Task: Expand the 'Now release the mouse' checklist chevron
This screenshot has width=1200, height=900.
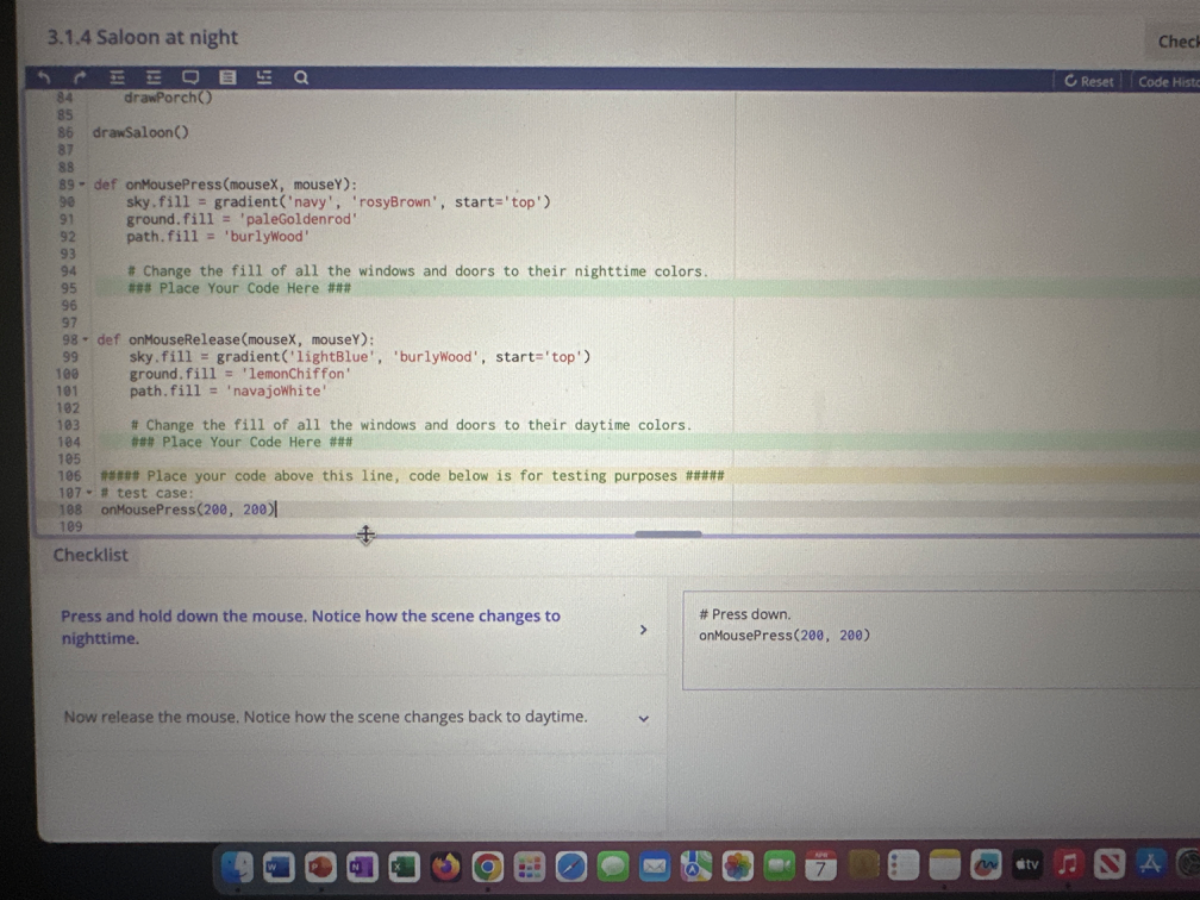Action: [x=644, y=717]
